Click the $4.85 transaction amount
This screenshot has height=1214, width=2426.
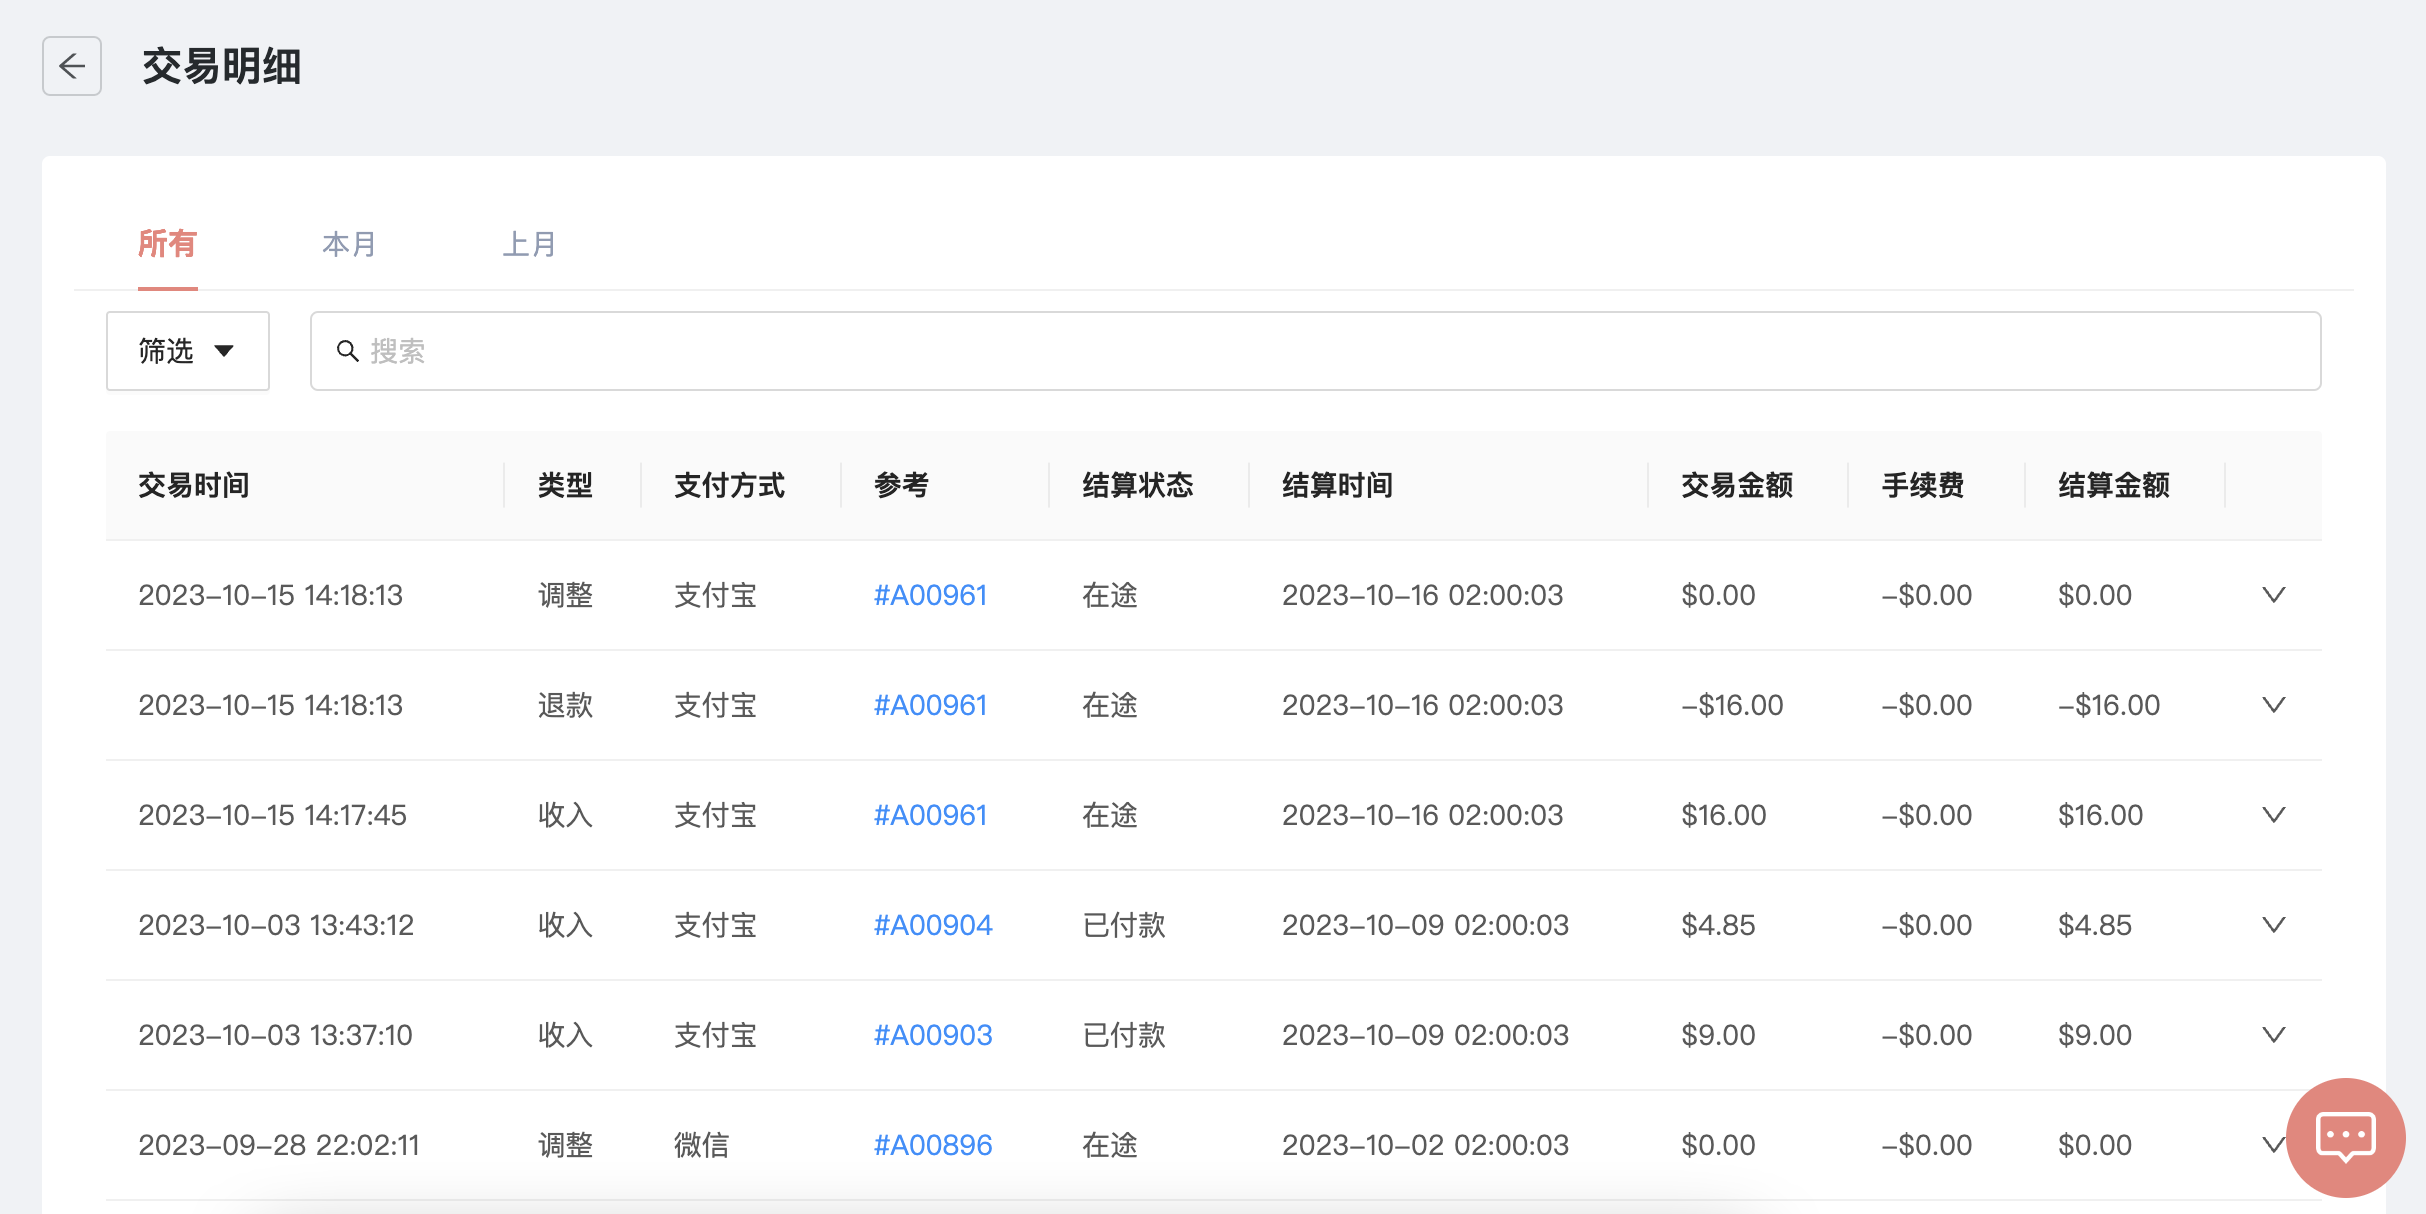pyautogui.click(x=1718, y=926)
